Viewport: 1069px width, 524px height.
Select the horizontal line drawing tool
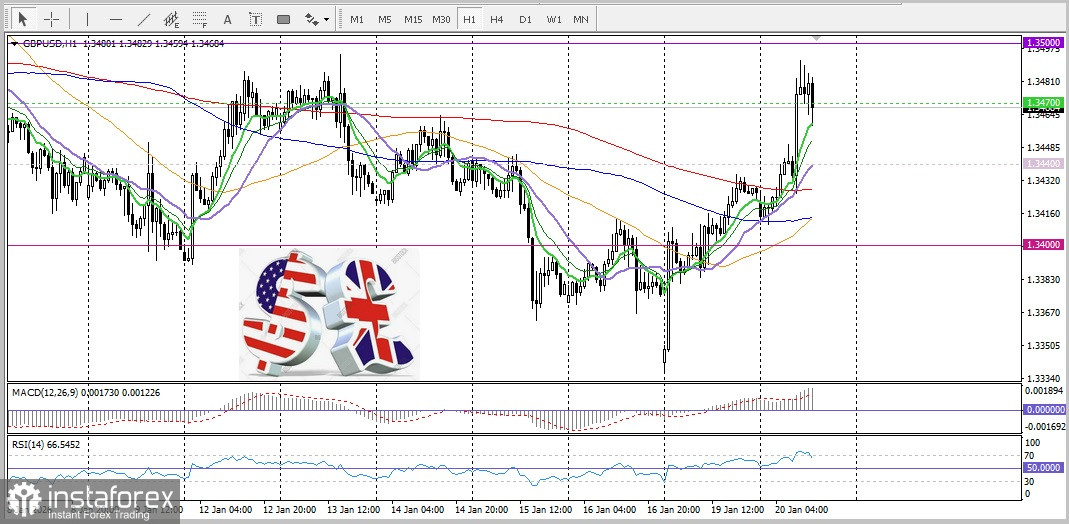[x=116, y=19]
